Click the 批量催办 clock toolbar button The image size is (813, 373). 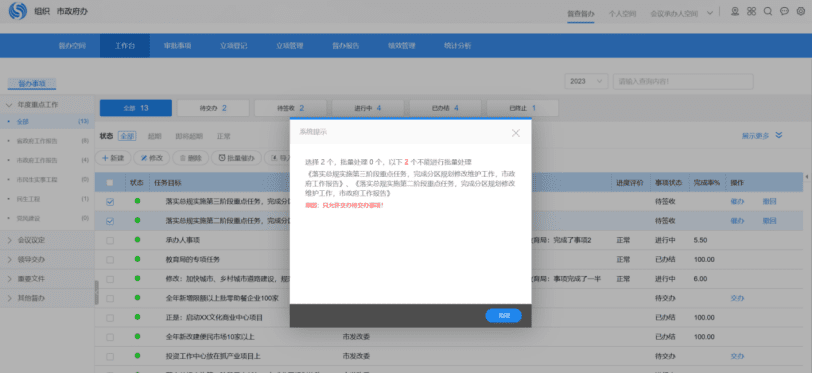coord(236,158)
